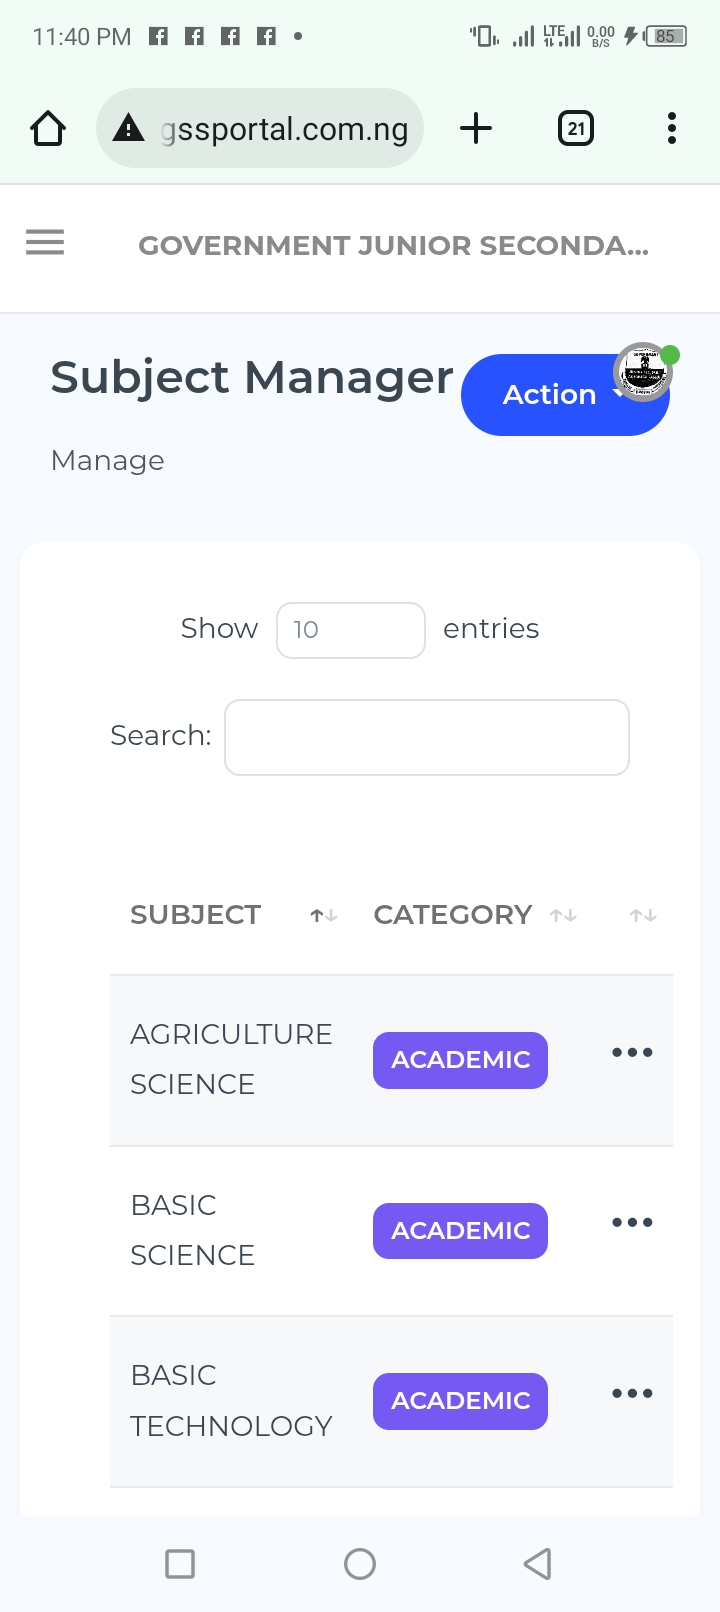The width and height of the screenshot is (720, 1612).
Task: Click the ACADEMIC badge for BASIC TECHNOLOGY
Action: point(460,1401)
